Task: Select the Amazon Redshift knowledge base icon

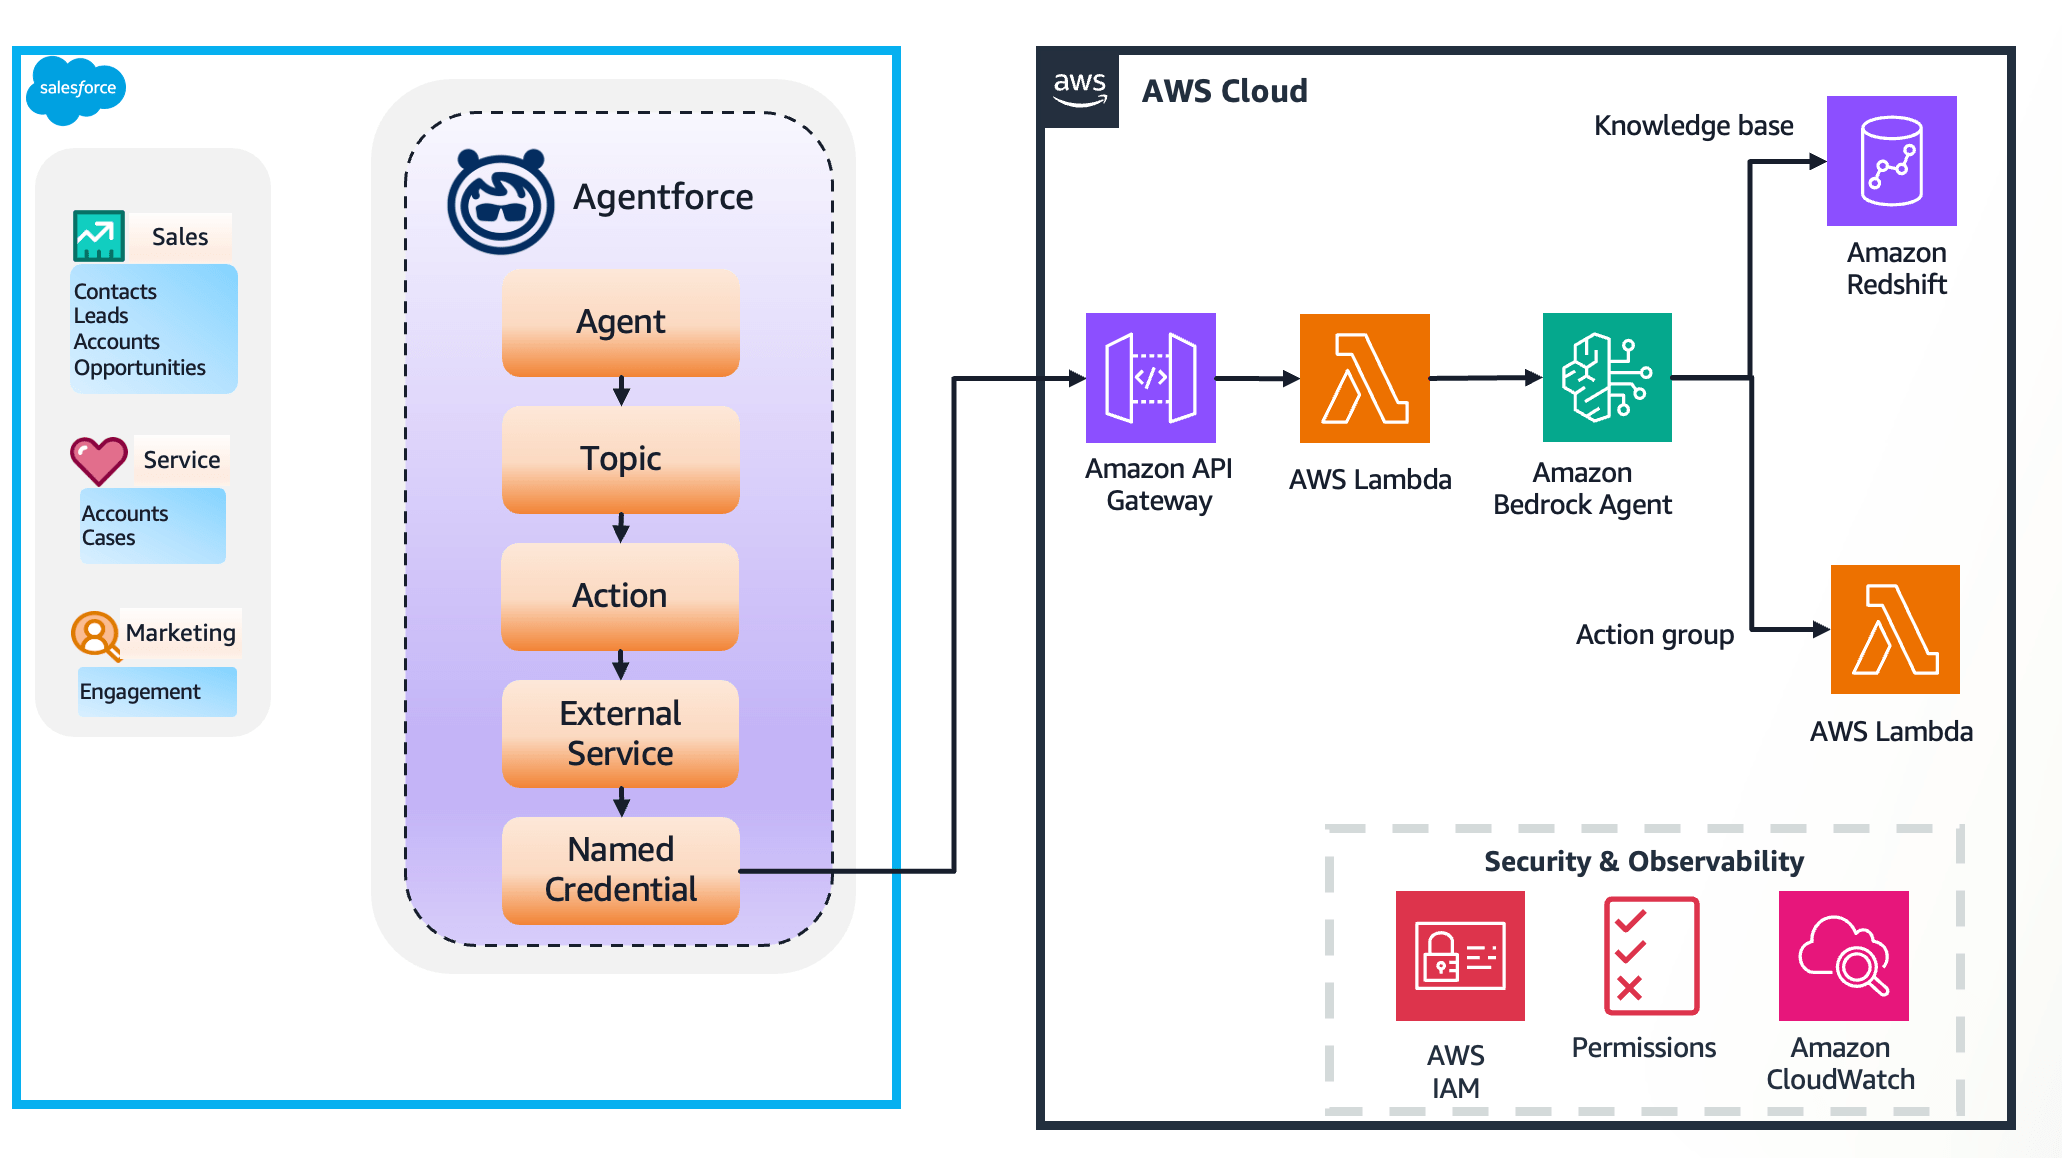Action: (1891, 161)
